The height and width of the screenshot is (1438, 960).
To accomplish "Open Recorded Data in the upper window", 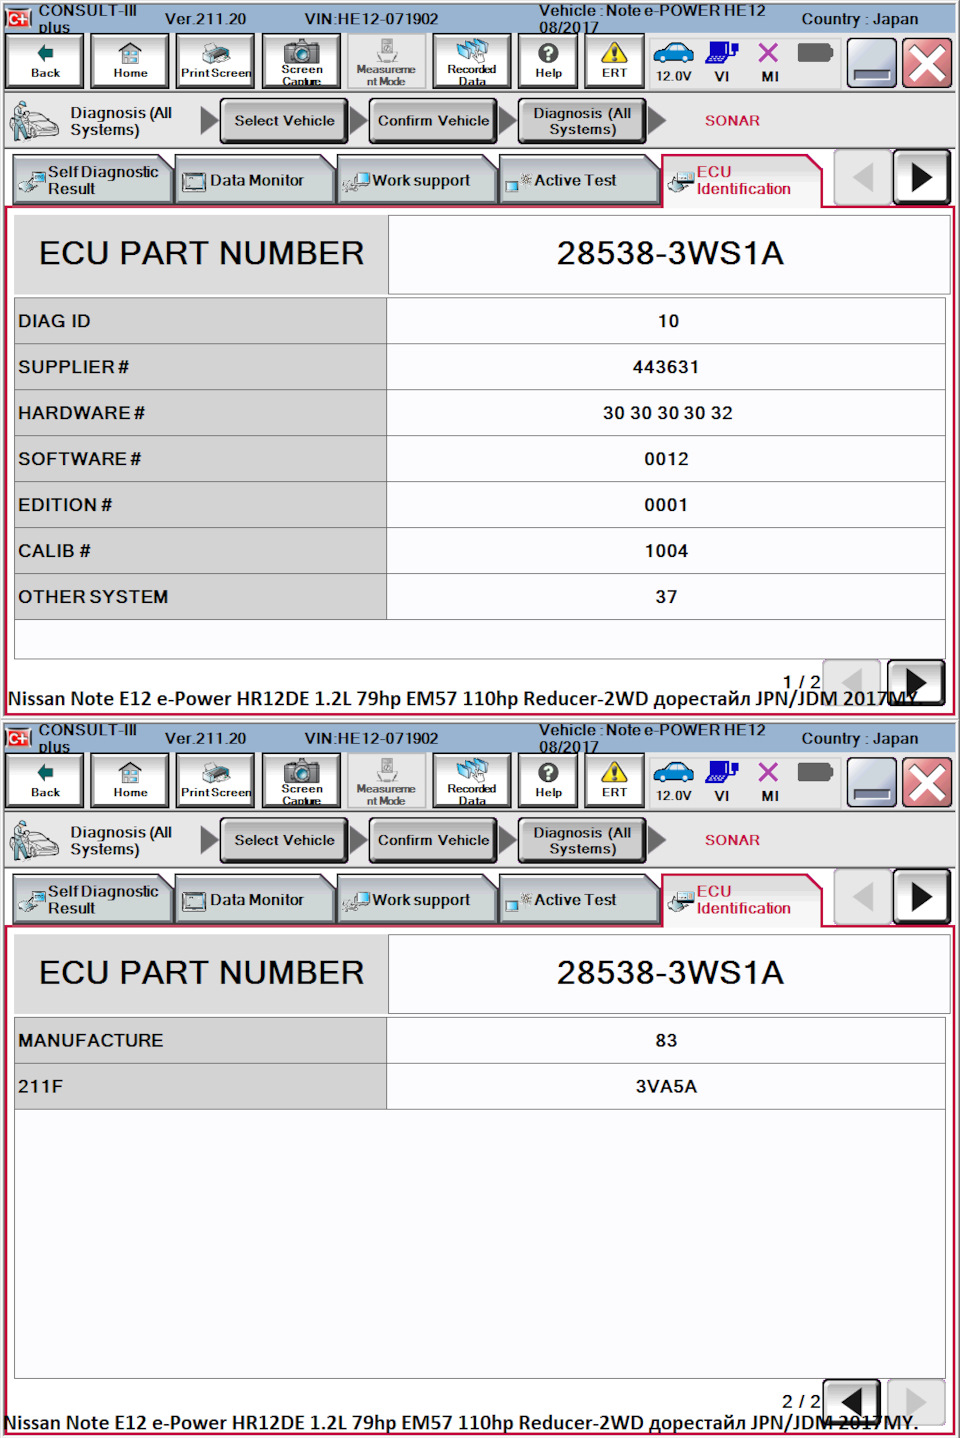I will pos(472,60).
